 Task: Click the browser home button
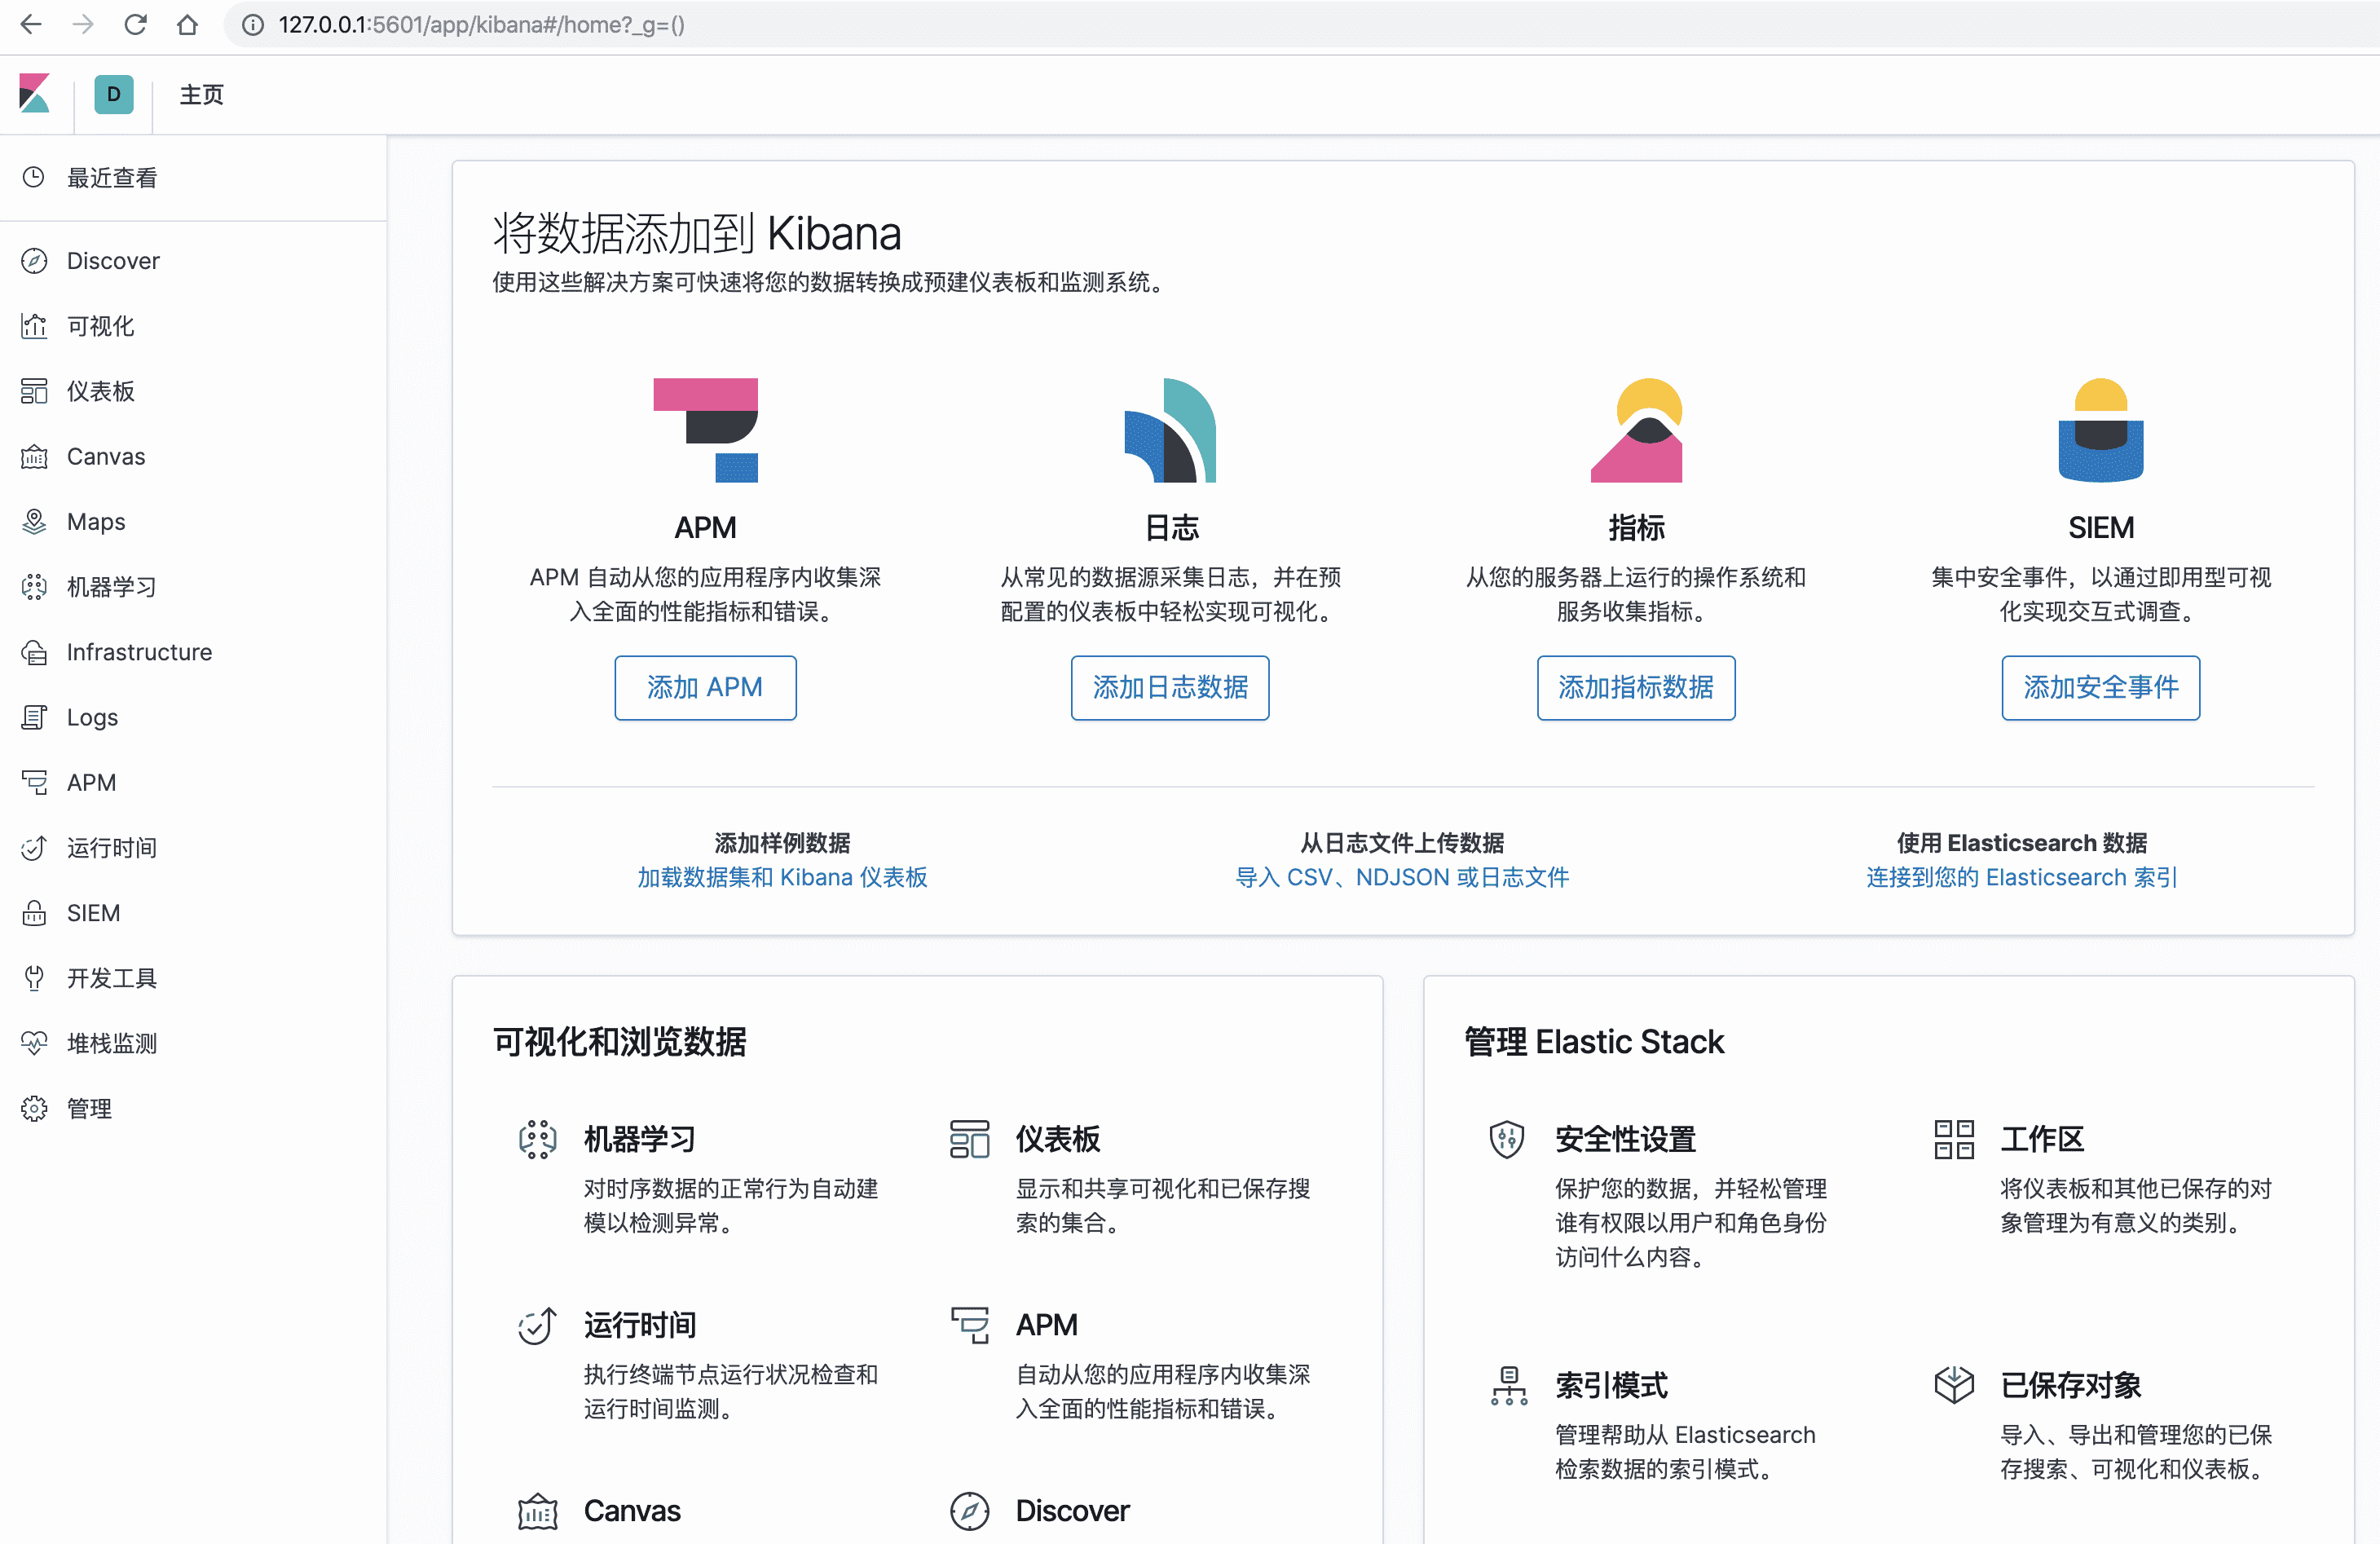[x=187, y=25]
